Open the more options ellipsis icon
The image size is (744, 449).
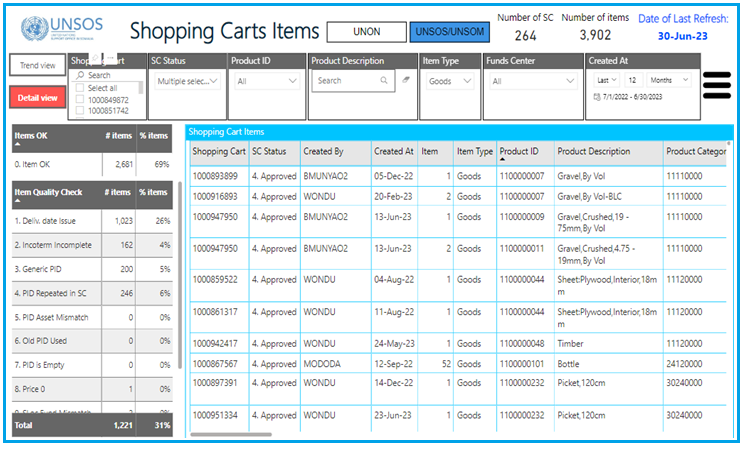[x=110, y=57]
